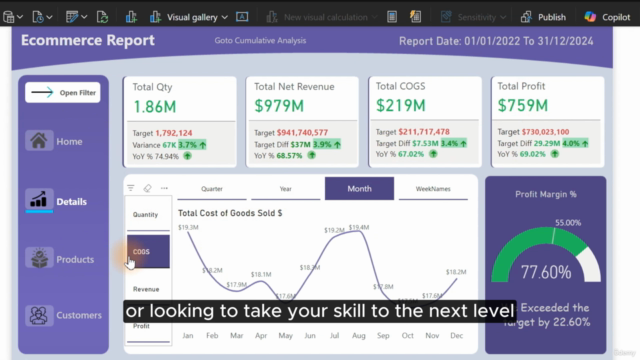Click the Products navigation label
The width and height of the screenshot is (640, 360).
pyautogui.click(x=75, y=260)
